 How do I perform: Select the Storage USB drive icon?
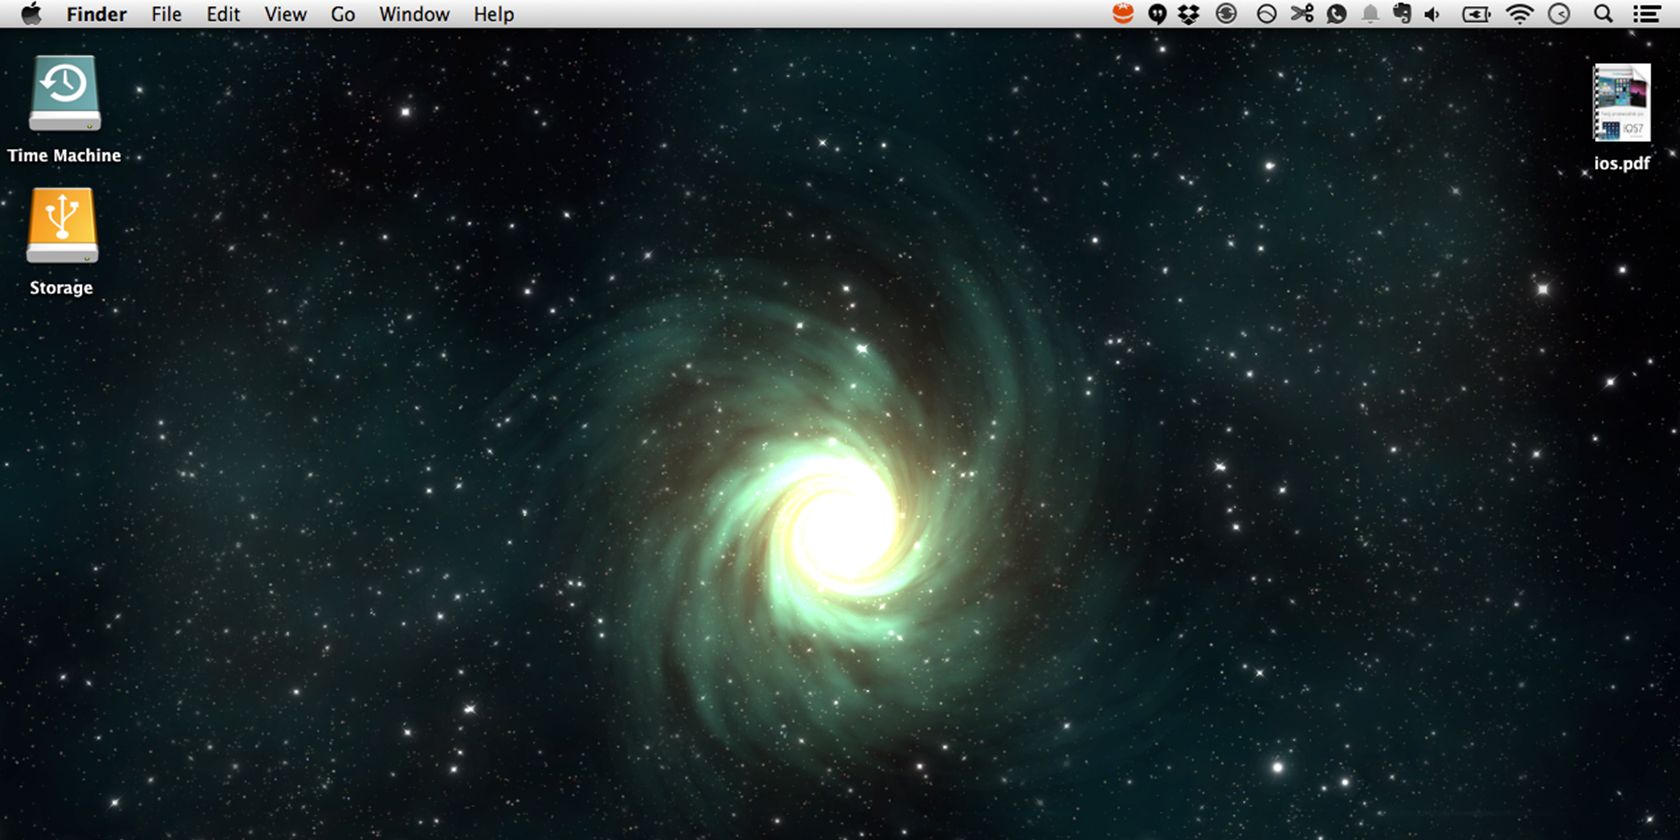pos(62,226)
